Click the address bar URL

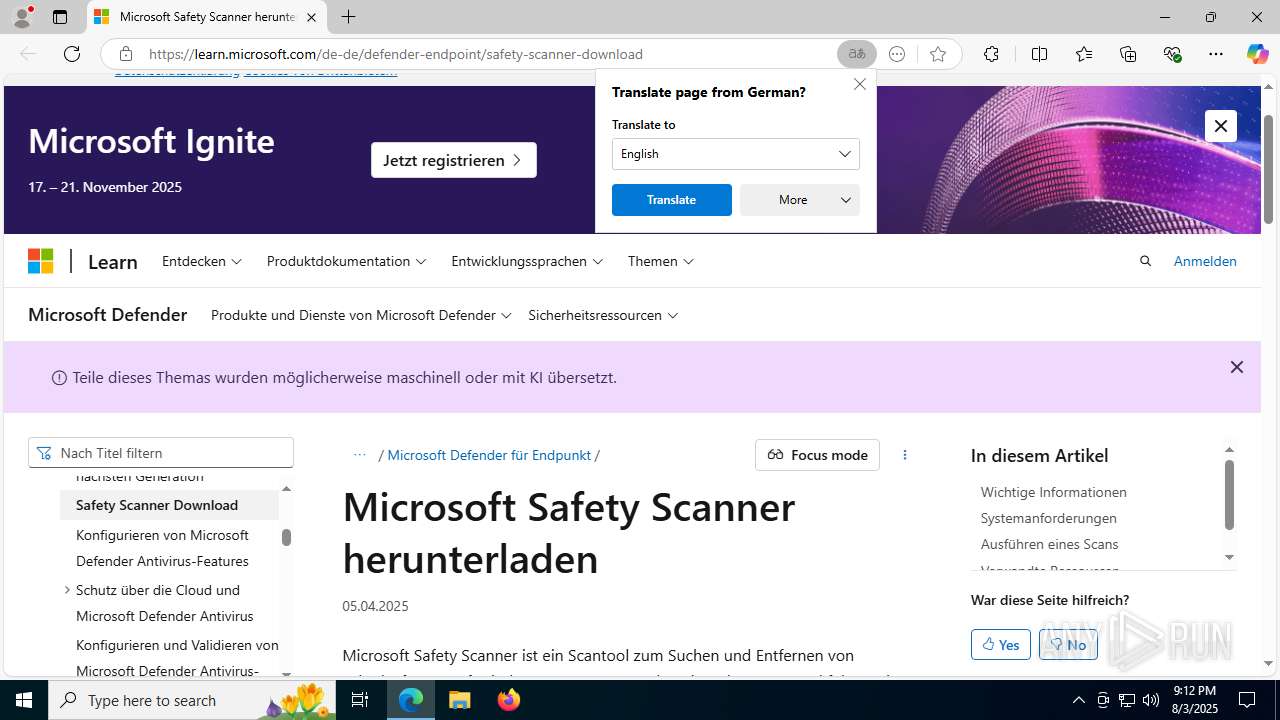[x=396, y=54]
